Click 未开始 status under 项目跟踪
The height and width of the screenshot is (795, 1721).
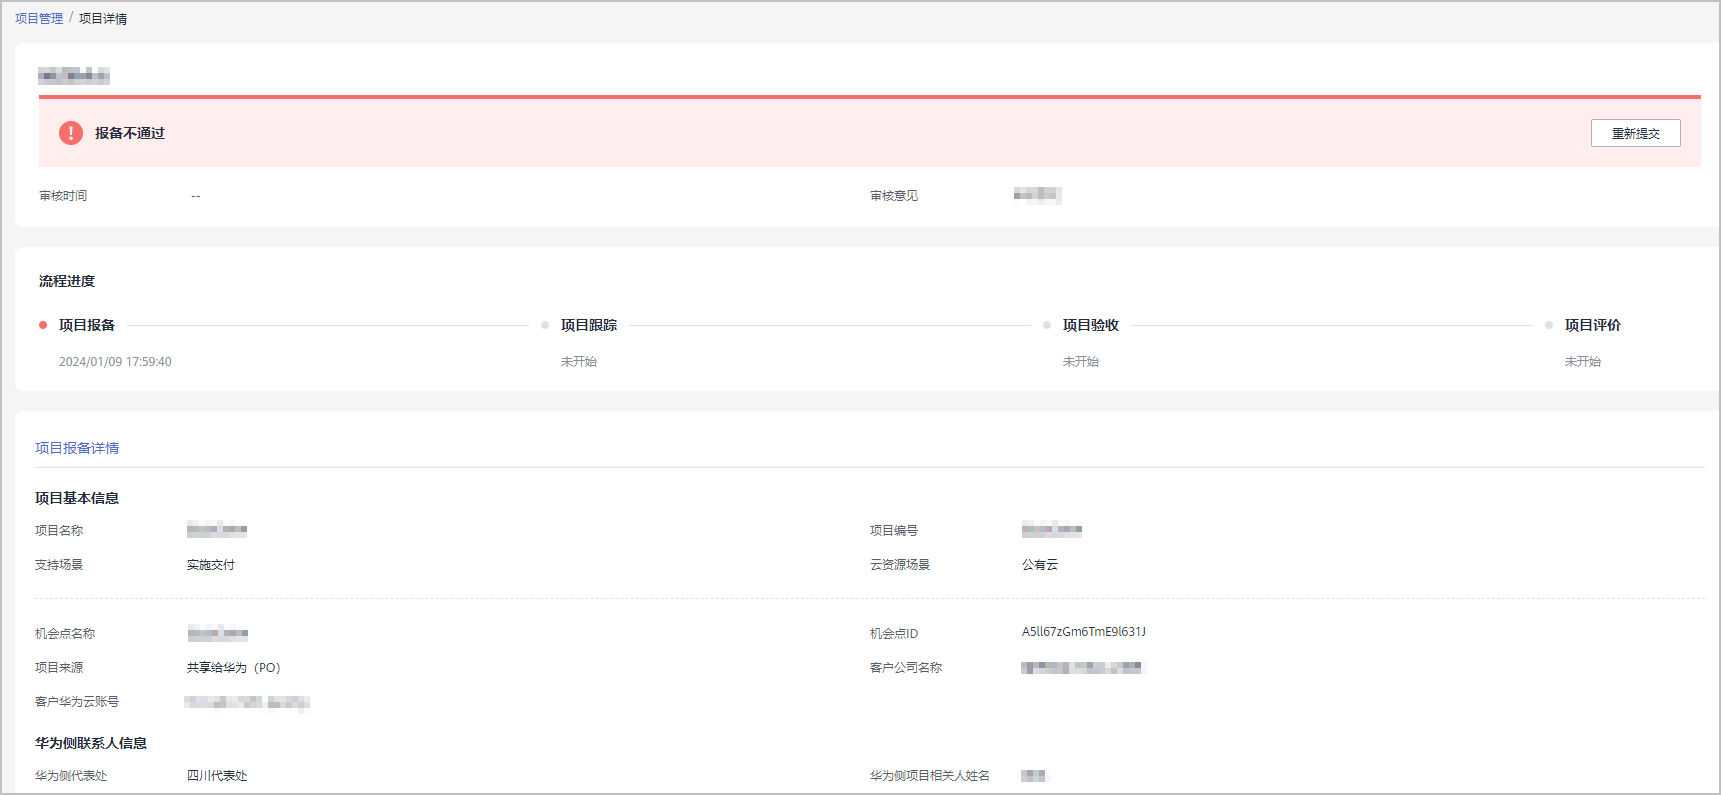[579, 362]
